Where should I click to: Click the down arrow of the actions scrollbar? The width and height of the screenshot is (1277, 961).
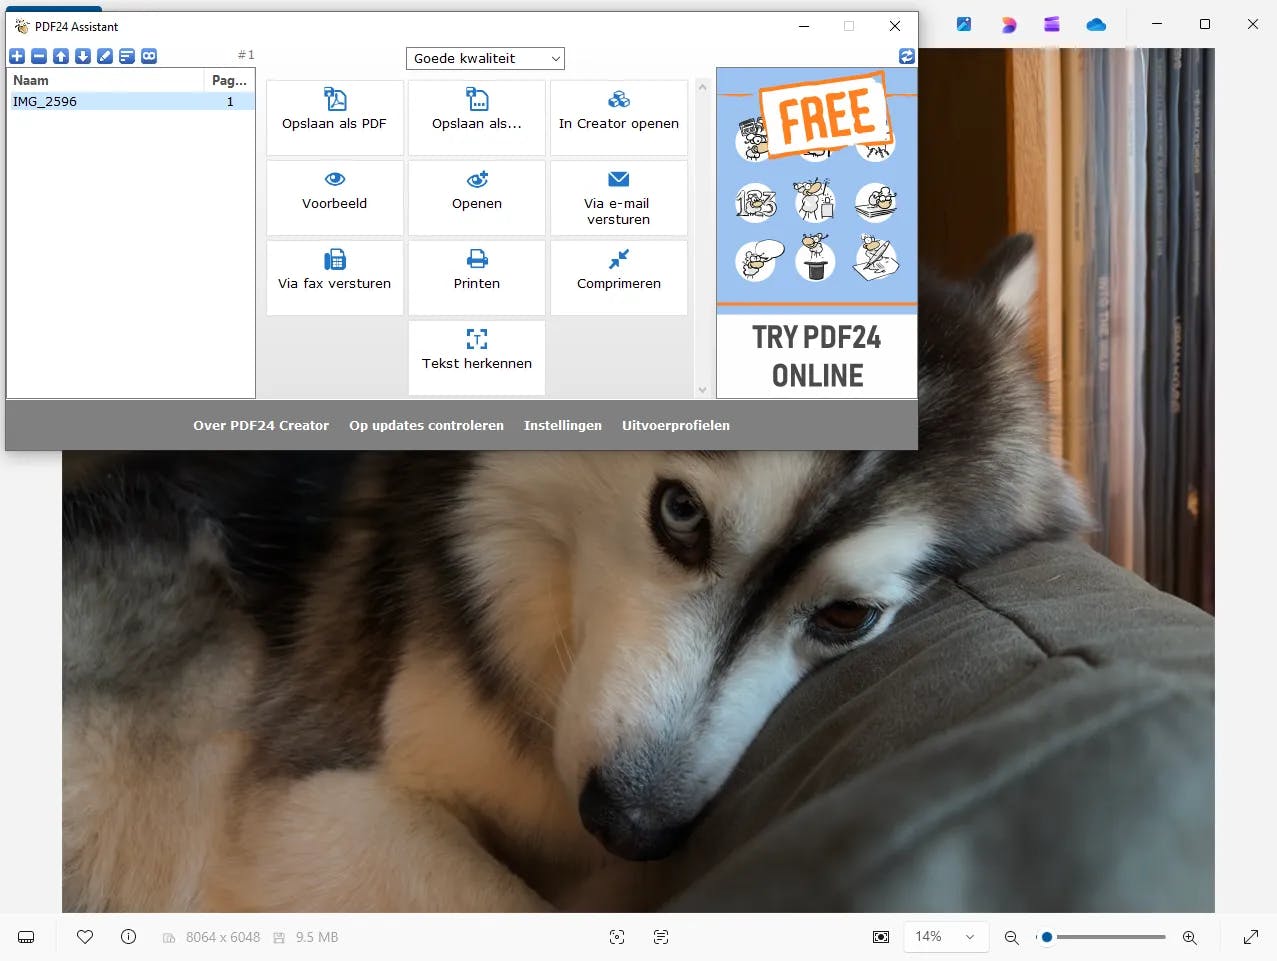pos(702,390)
